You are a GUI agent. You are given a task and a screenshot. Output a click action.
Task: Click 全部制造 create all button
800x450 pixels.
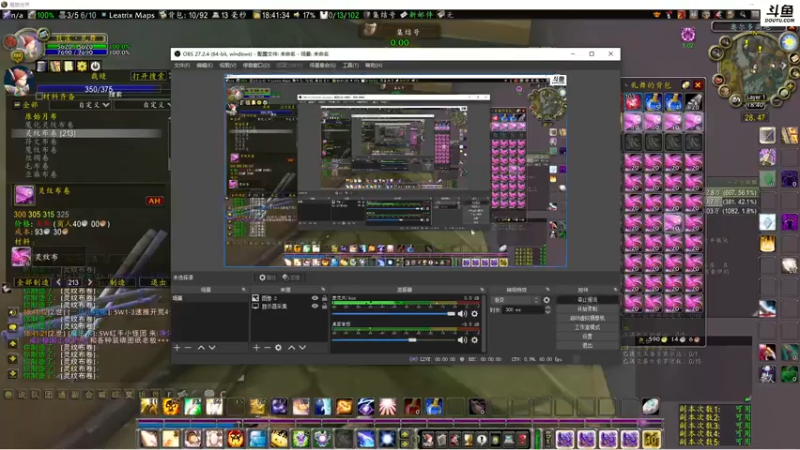[x=33, y=282]
